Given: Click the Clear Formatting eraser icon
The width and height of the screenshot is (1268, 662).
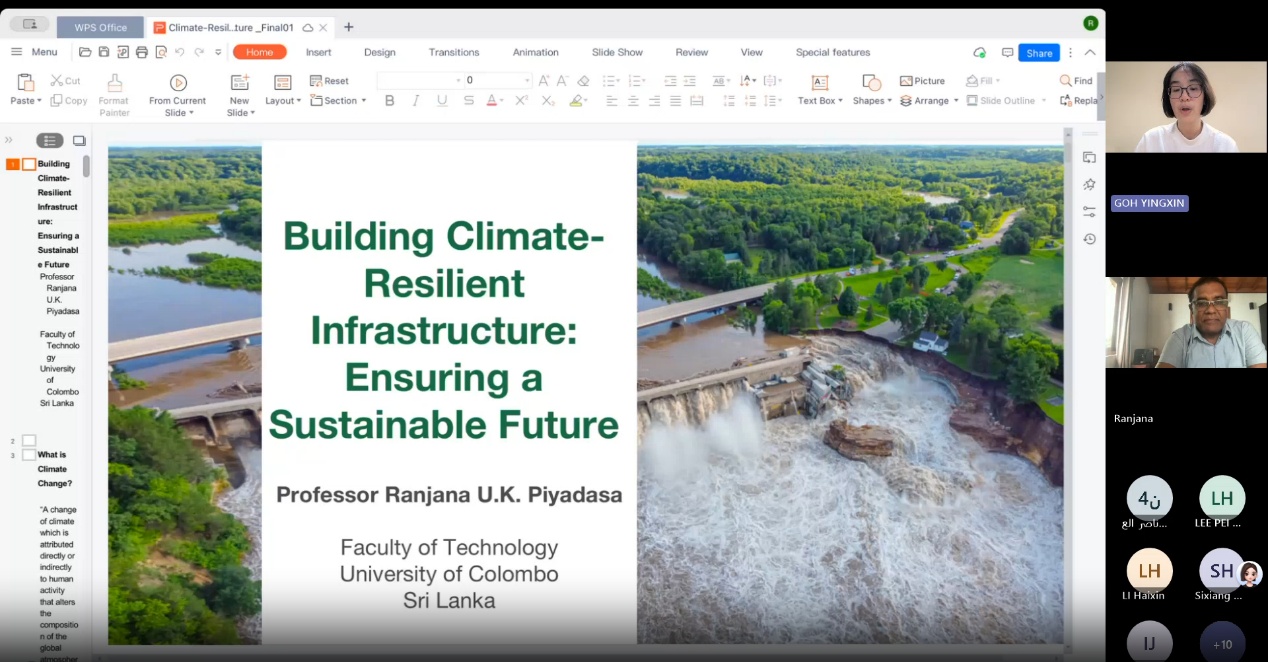Looking at the screenshot, I should 583,81.
